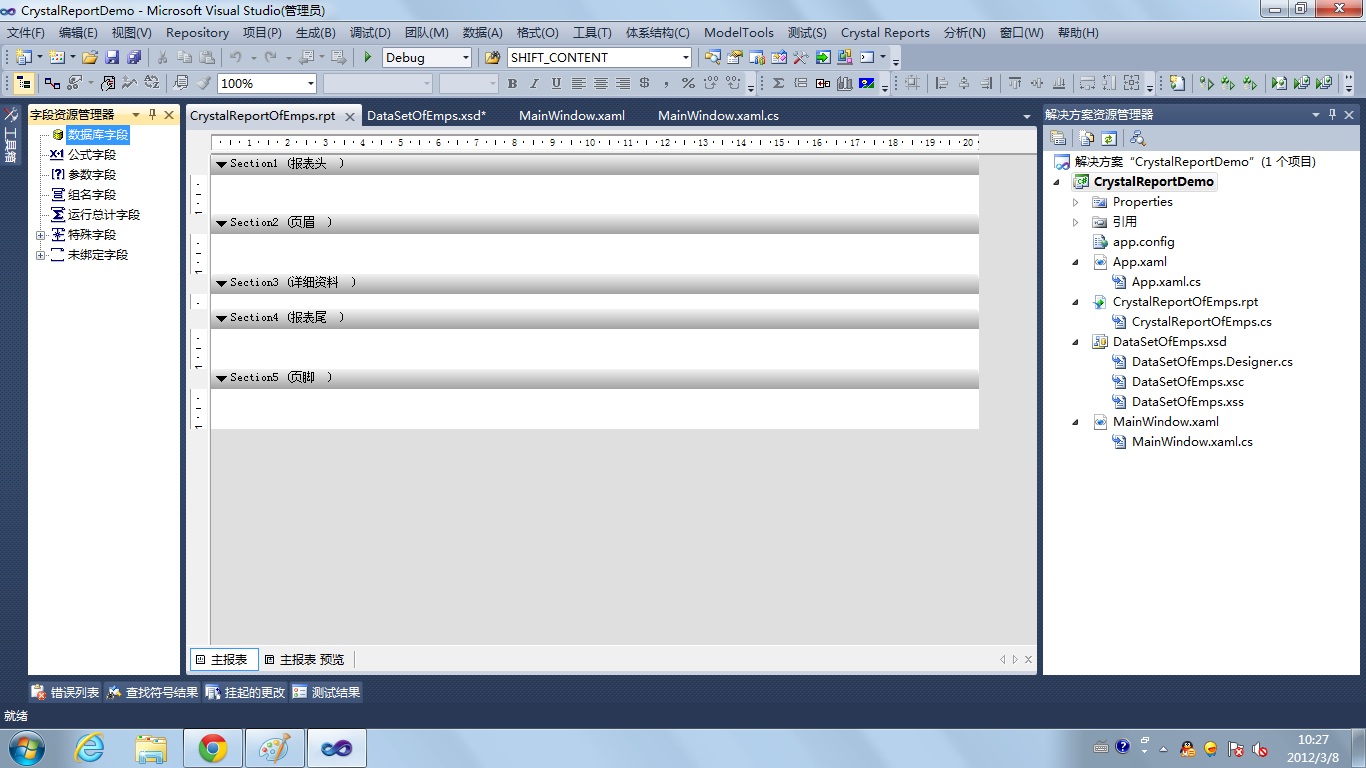The height and width of the screenshot is (768, 1366).
Task: Switch to DataSetOfEmps.xsd* tab
Action: (x=426, y=116)
